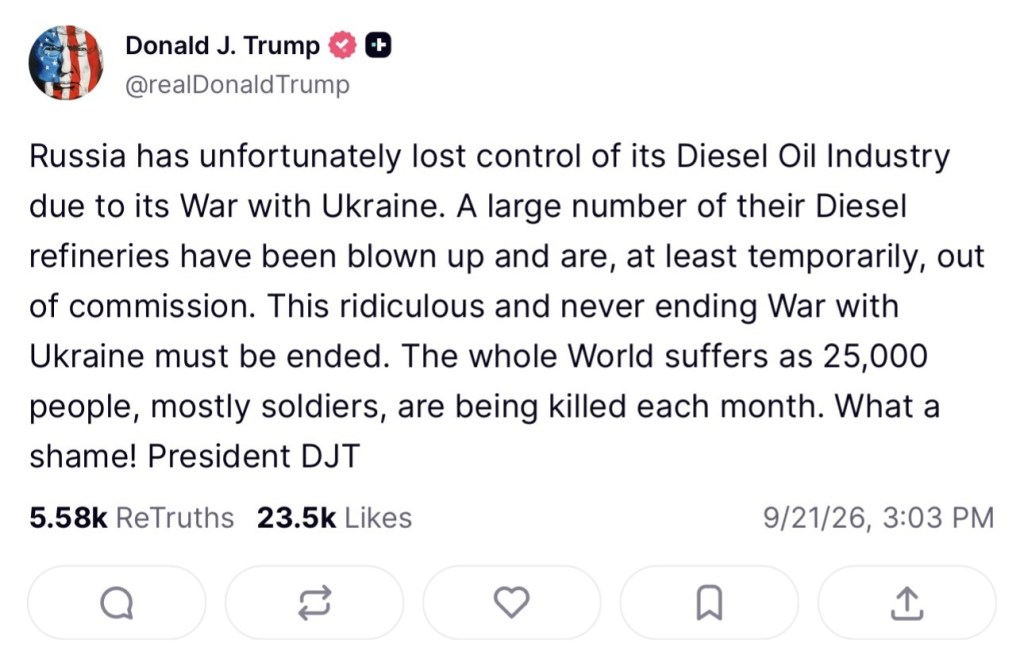
Task: Click 'Diesel Oil Industry' in first line
Action: pyautogui.click(x=812, y=157)
